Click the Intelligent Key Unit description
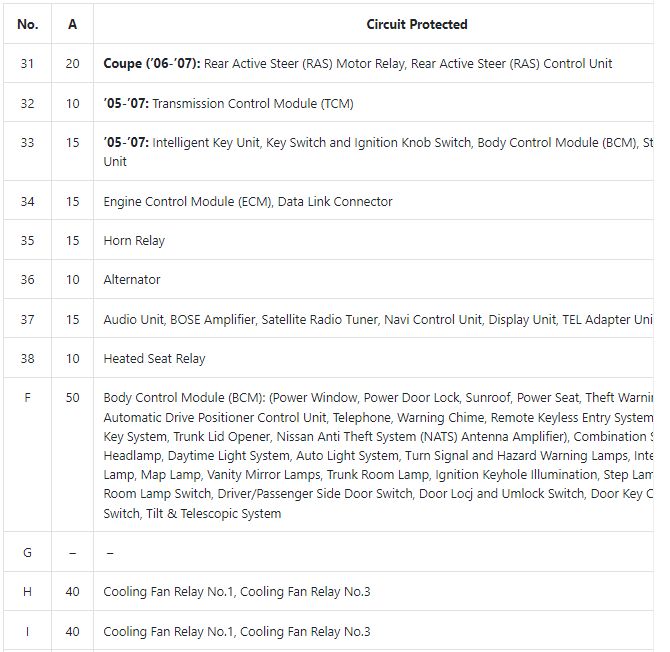Viewport: 670px width, 652px height. click(x=378, y=152)
